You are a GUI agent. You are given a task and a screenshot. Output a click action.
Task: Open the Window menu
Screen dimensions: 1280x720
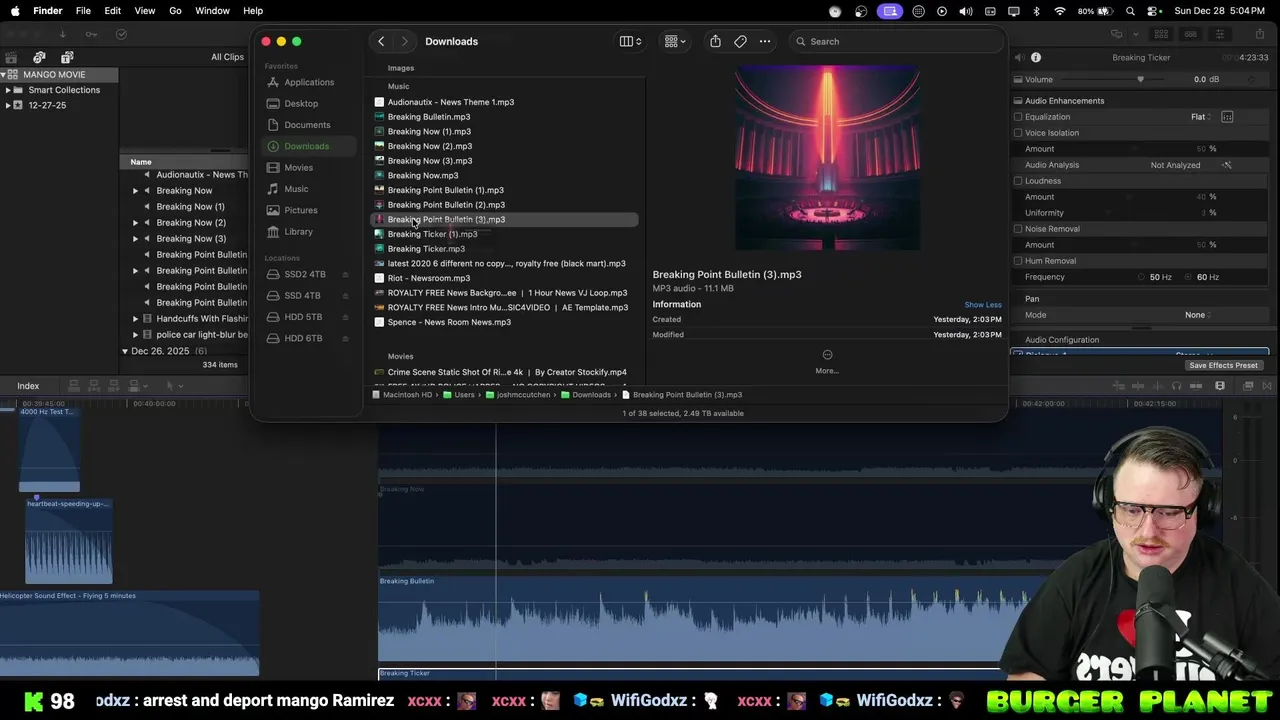click(x=212, y=11)
